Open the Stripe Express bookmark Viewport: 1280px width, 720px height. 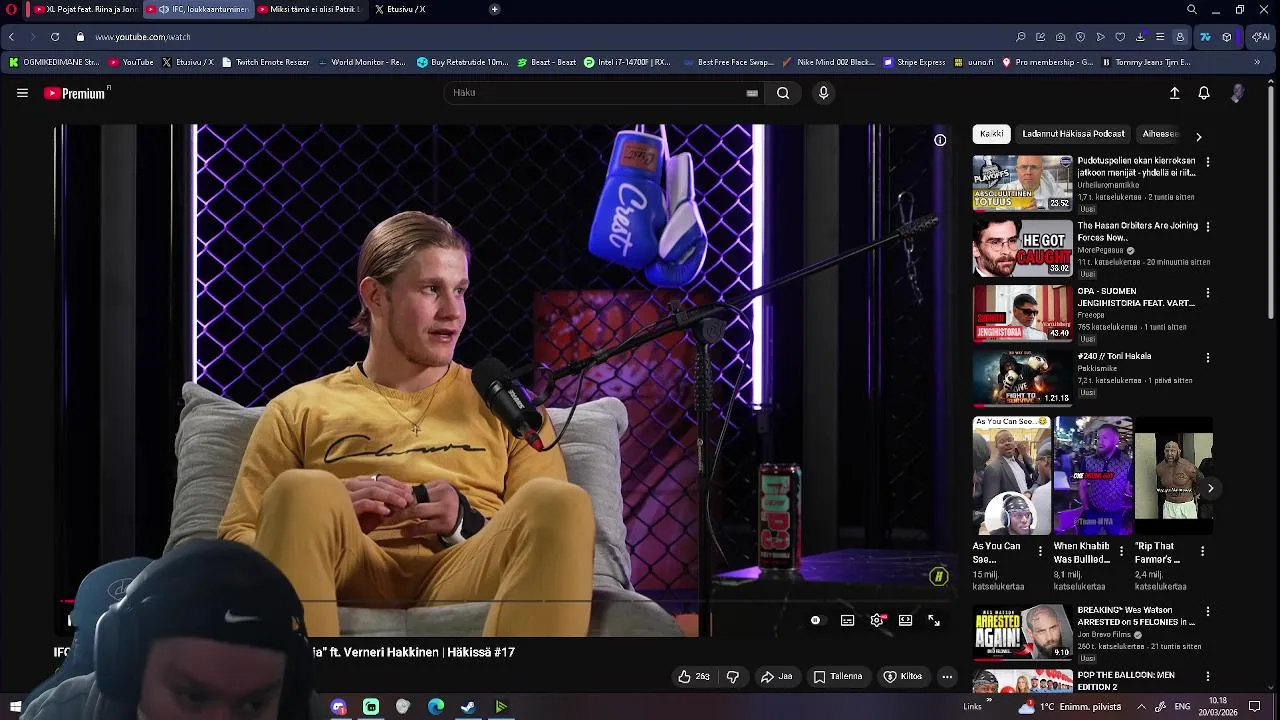[x=914, y=62]
